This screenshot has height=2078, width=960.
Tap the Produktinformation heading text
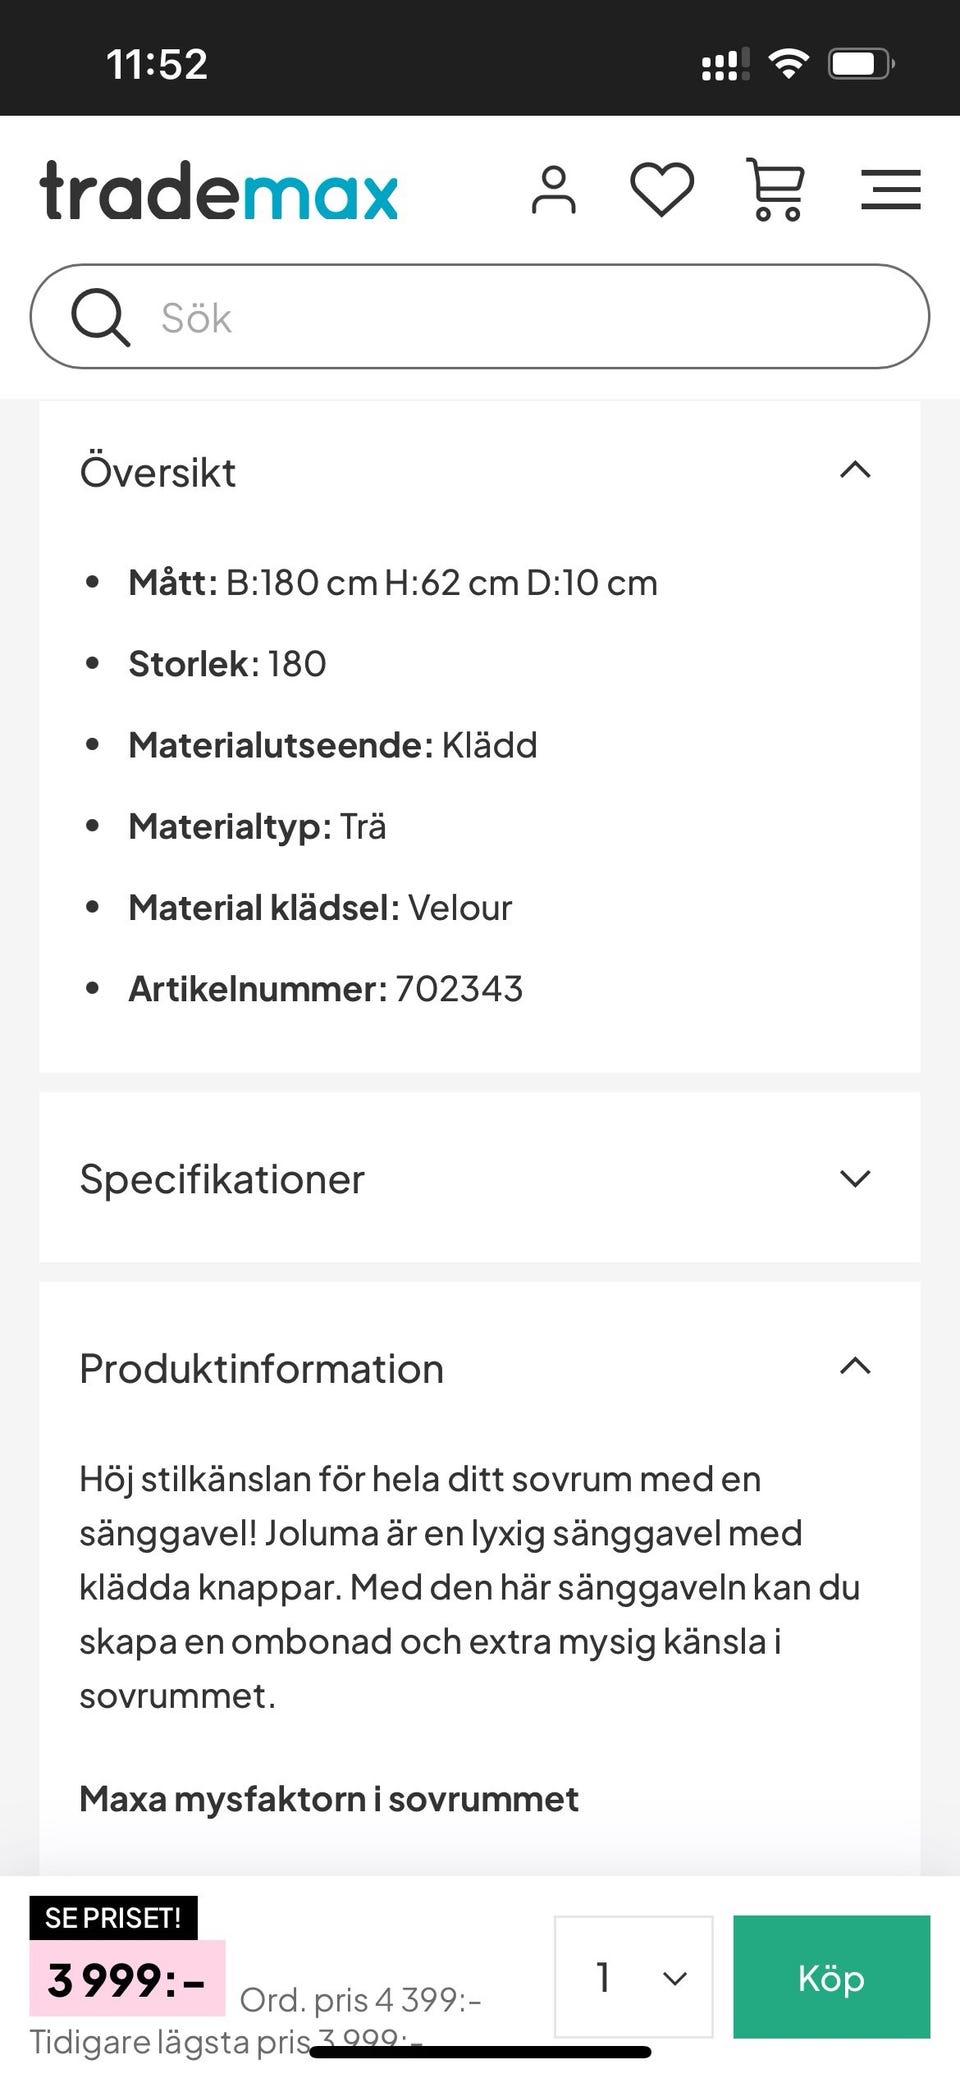[261, 1368]
